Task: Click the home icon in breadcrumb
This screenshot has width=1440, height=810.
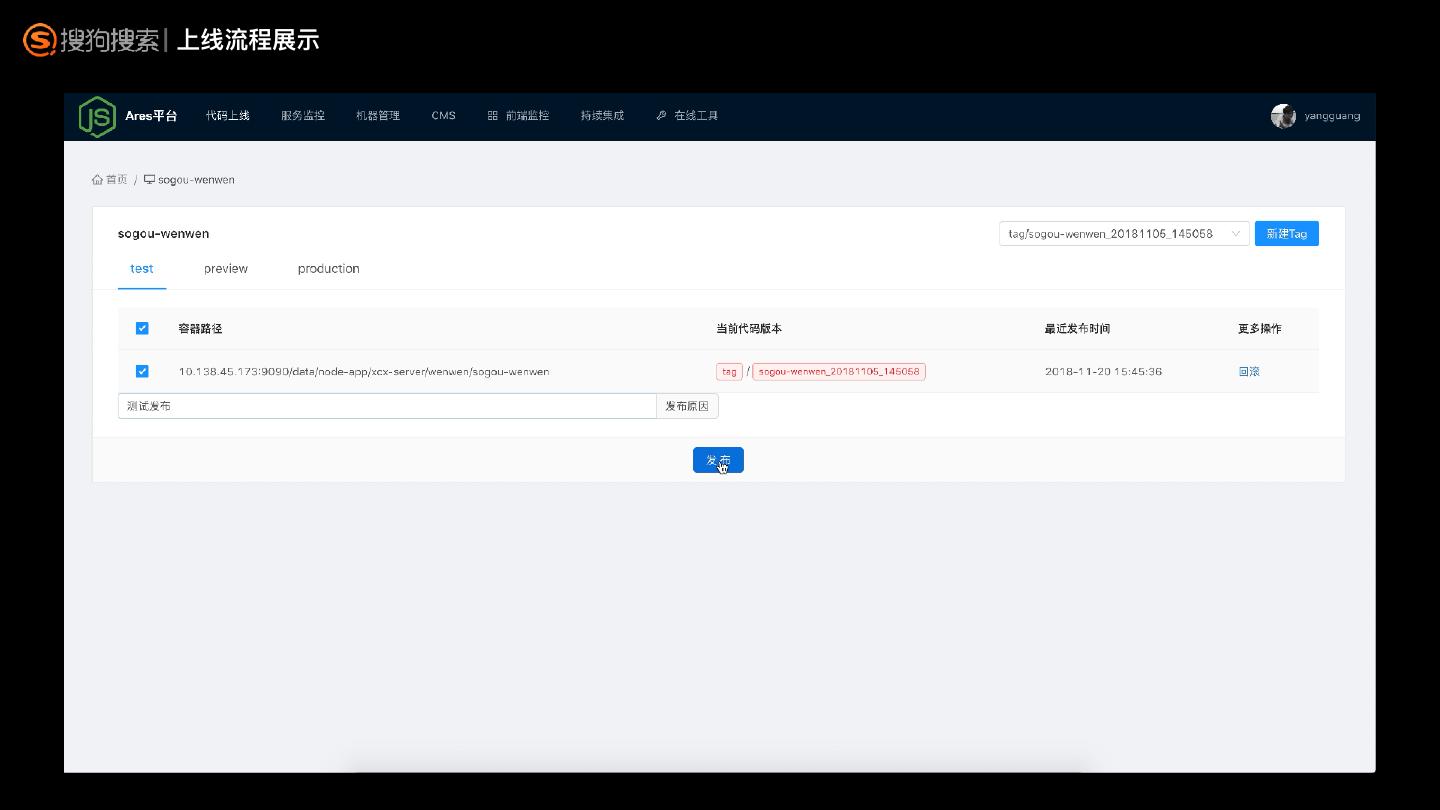Action: tap(97, 180)
